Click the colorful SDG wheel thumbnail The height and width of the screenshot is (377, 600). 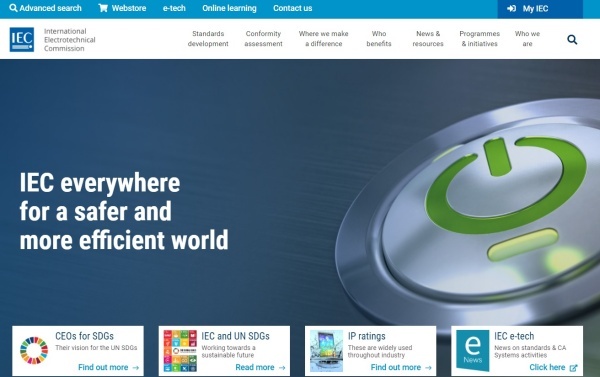click(x=34, y=350)
